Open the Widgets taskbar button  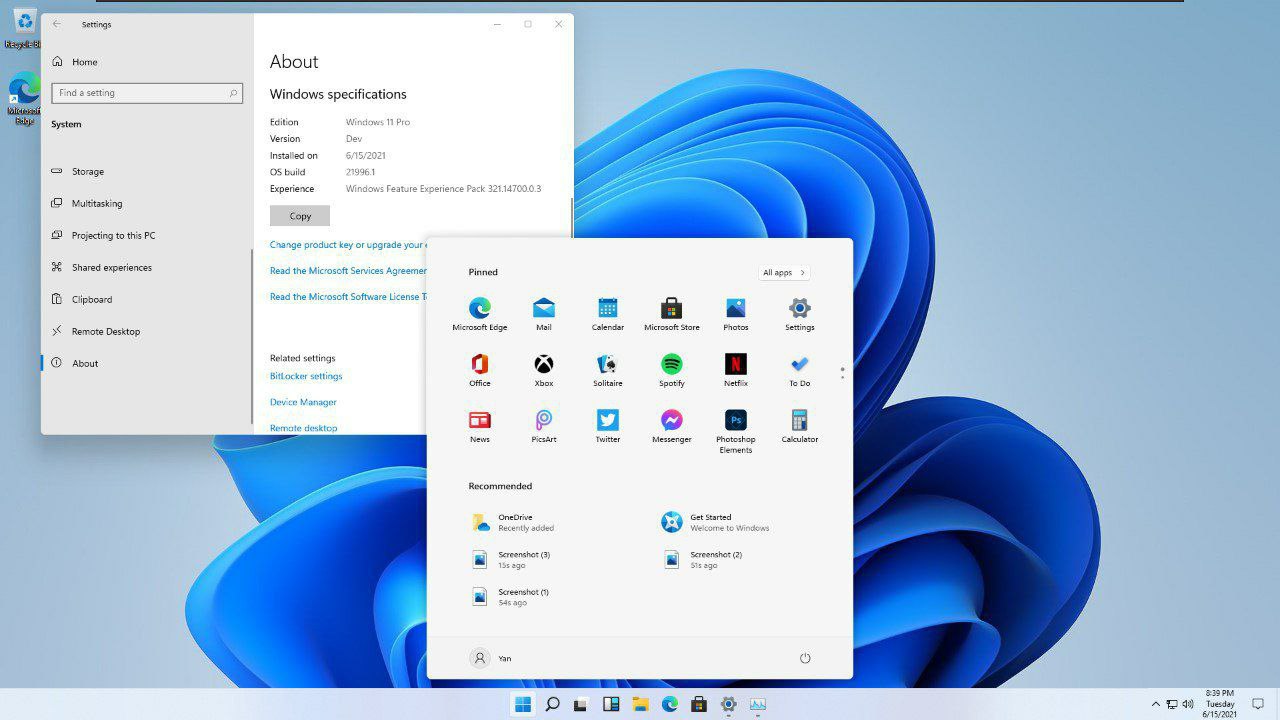611,704
